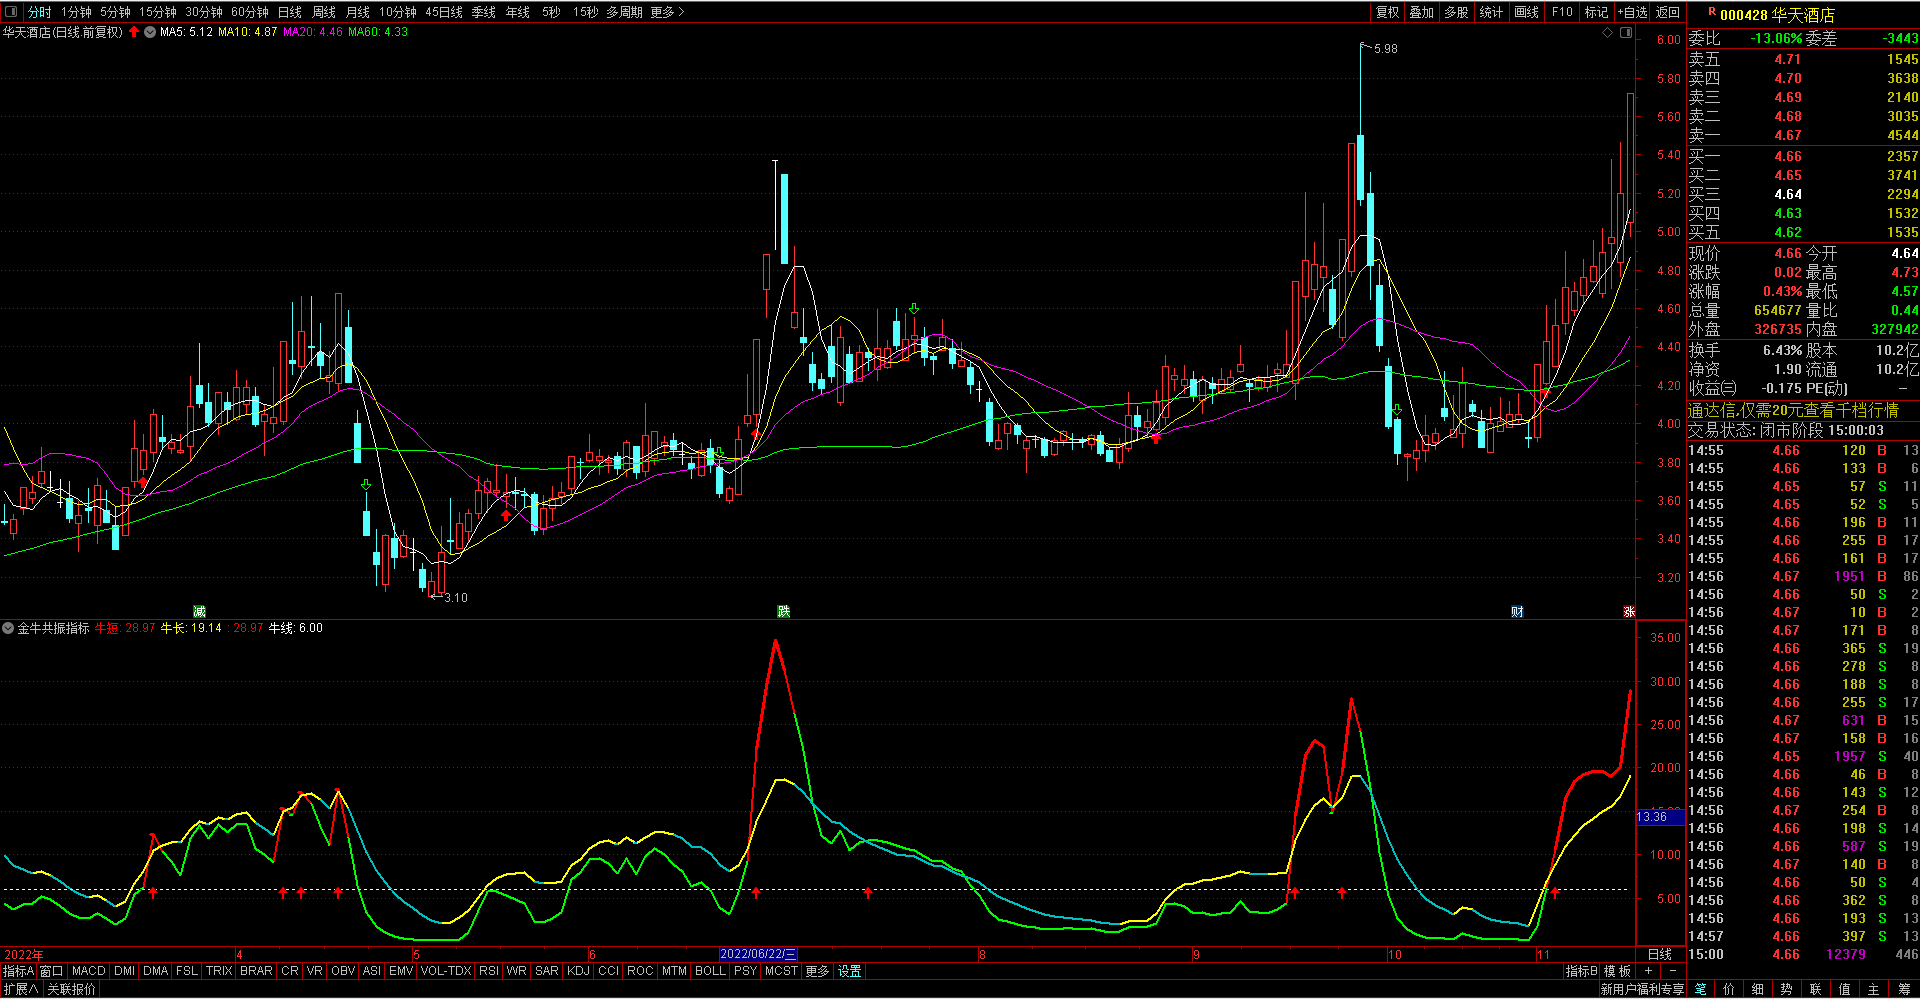Click the 5.98 high price label

point(1386,48)
